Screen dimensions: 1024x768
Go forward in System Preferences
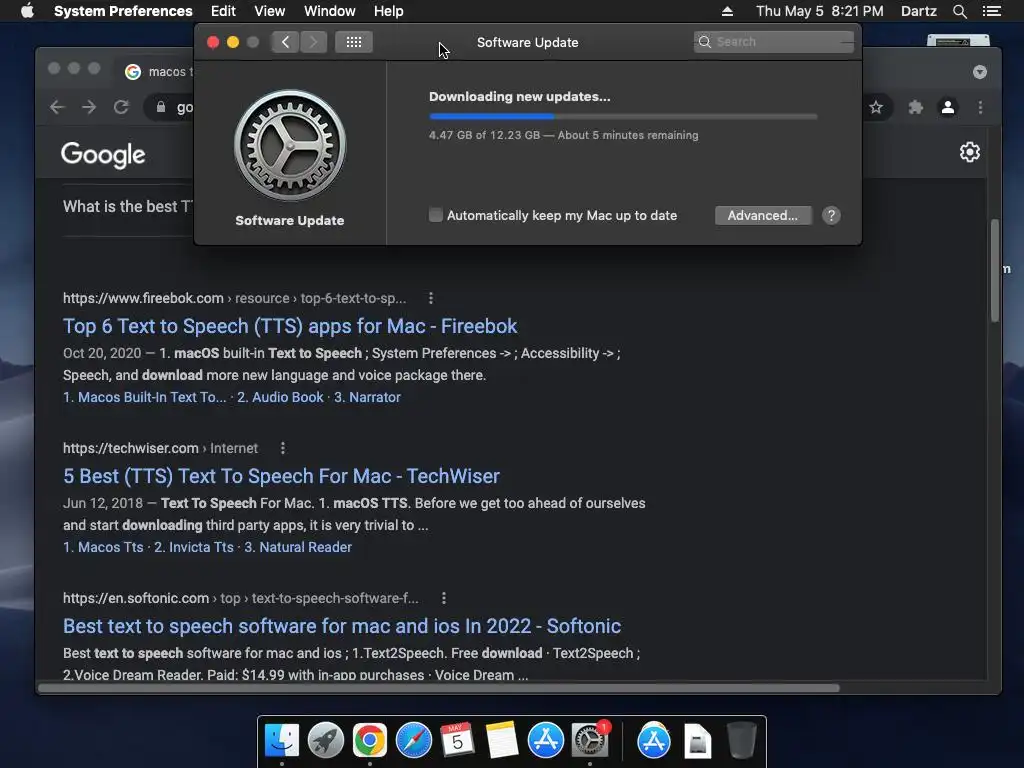coord(313,42)
